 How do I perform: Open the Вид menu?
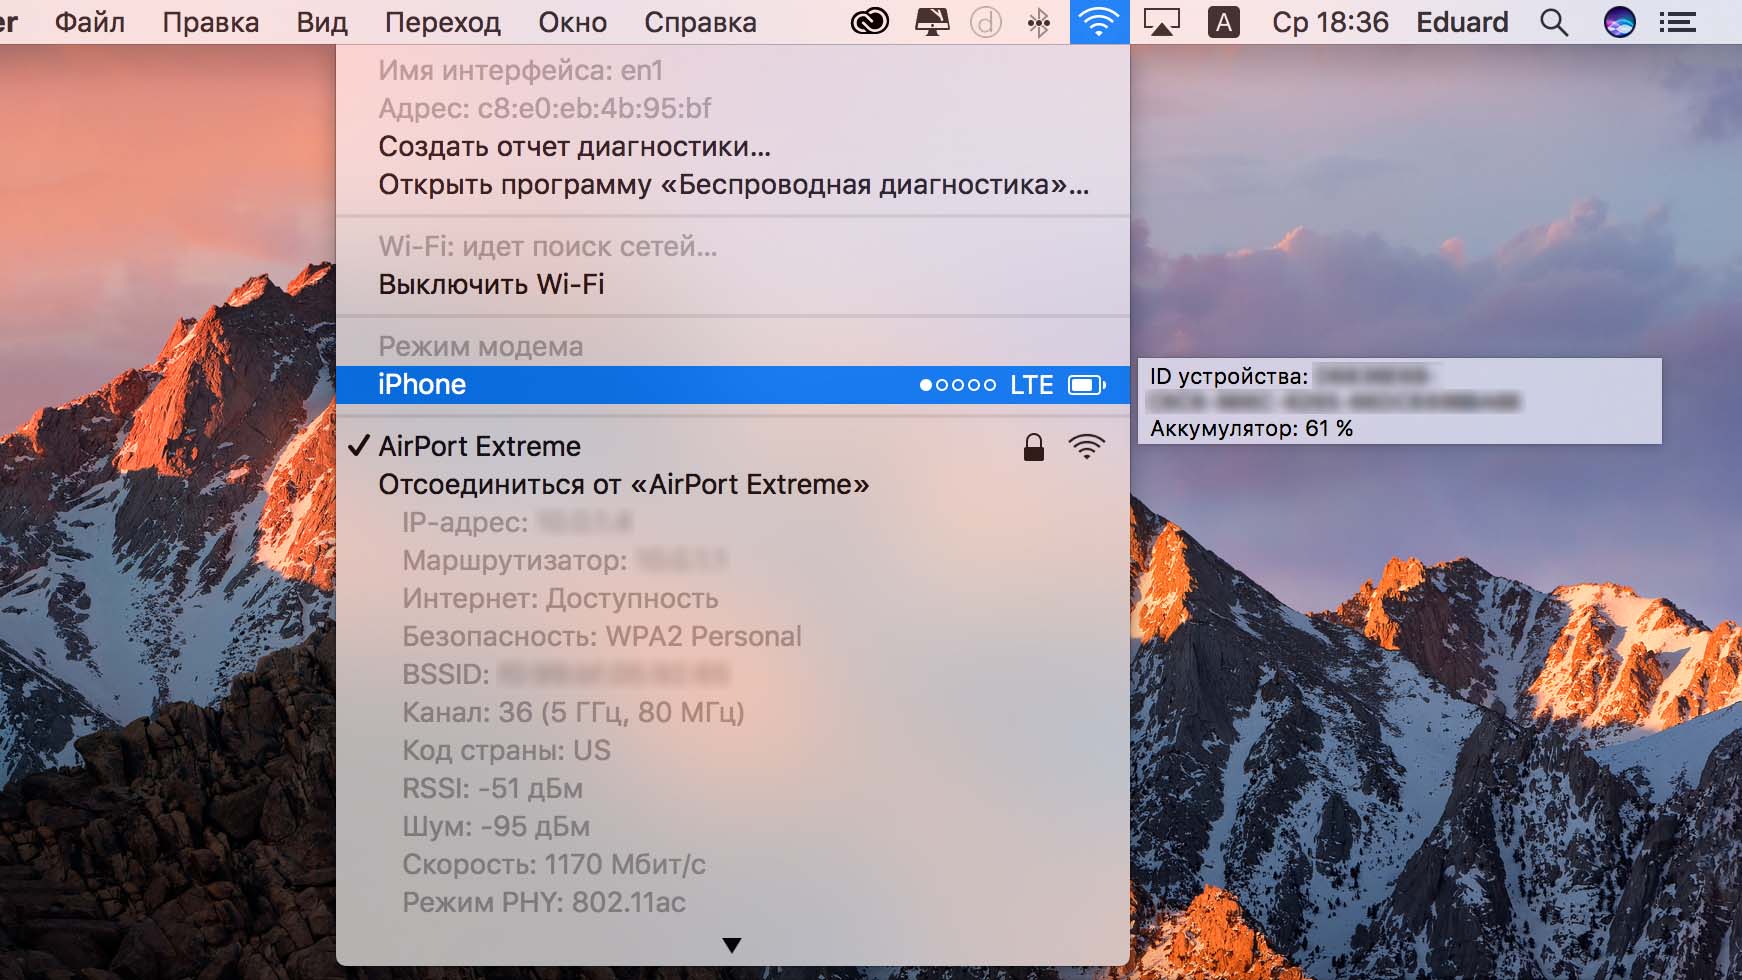[x=322, y=22]
